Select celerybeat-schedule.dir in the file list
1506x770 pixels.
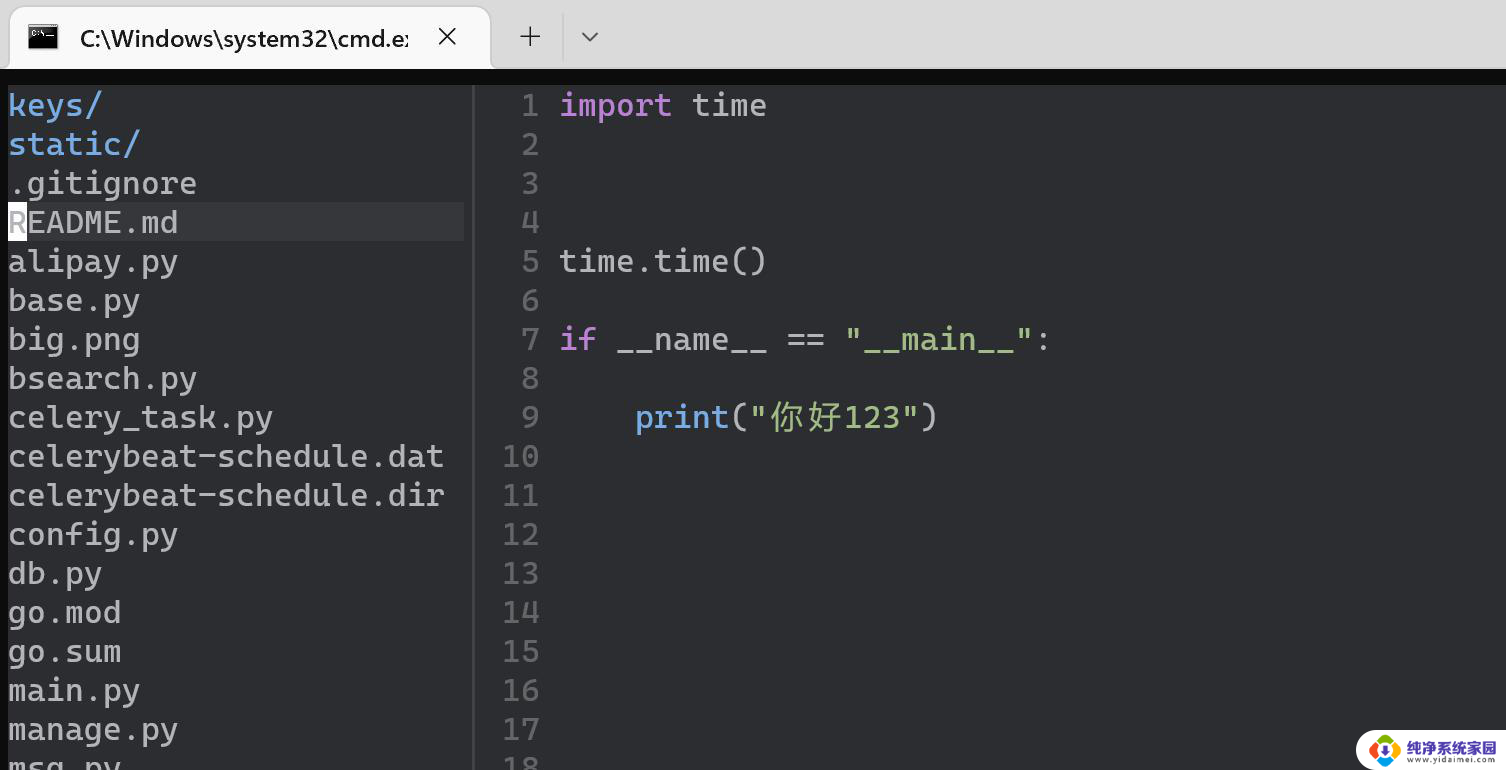tap(226, 496)
